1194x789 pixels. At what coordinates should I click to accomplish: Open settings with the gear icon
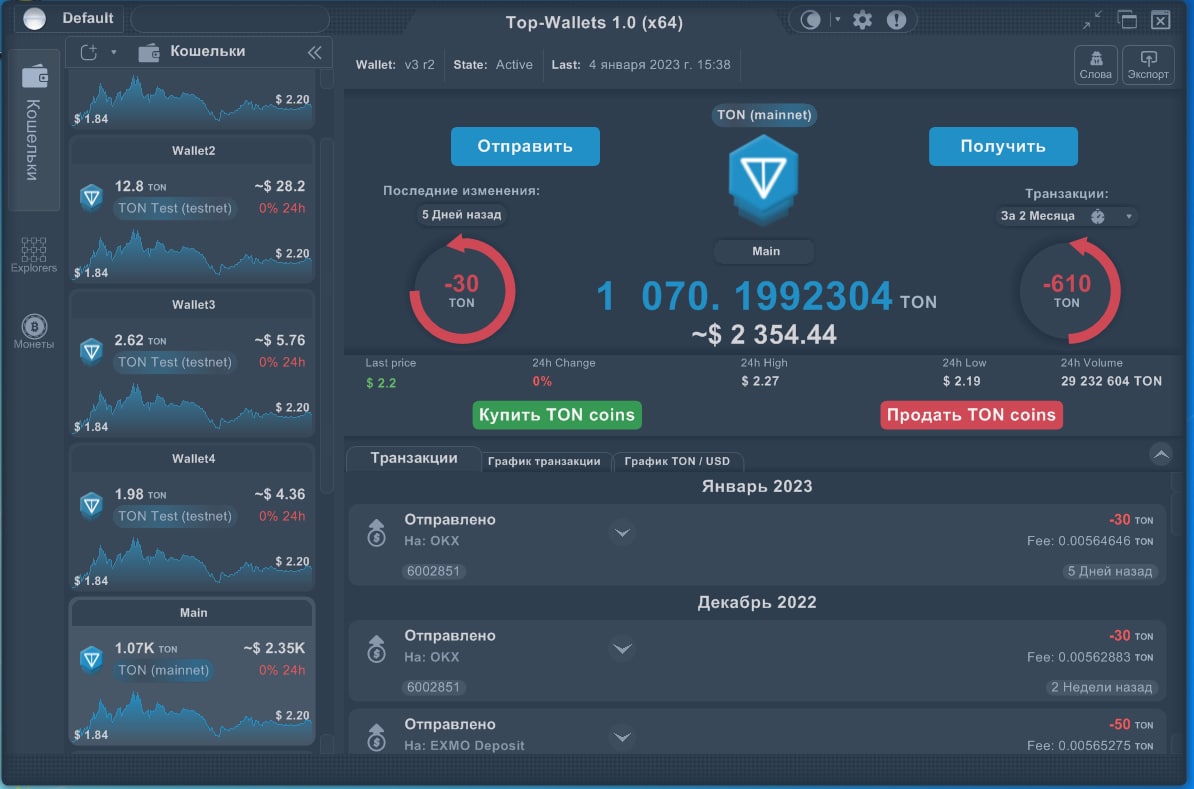[x=862, y=20]
